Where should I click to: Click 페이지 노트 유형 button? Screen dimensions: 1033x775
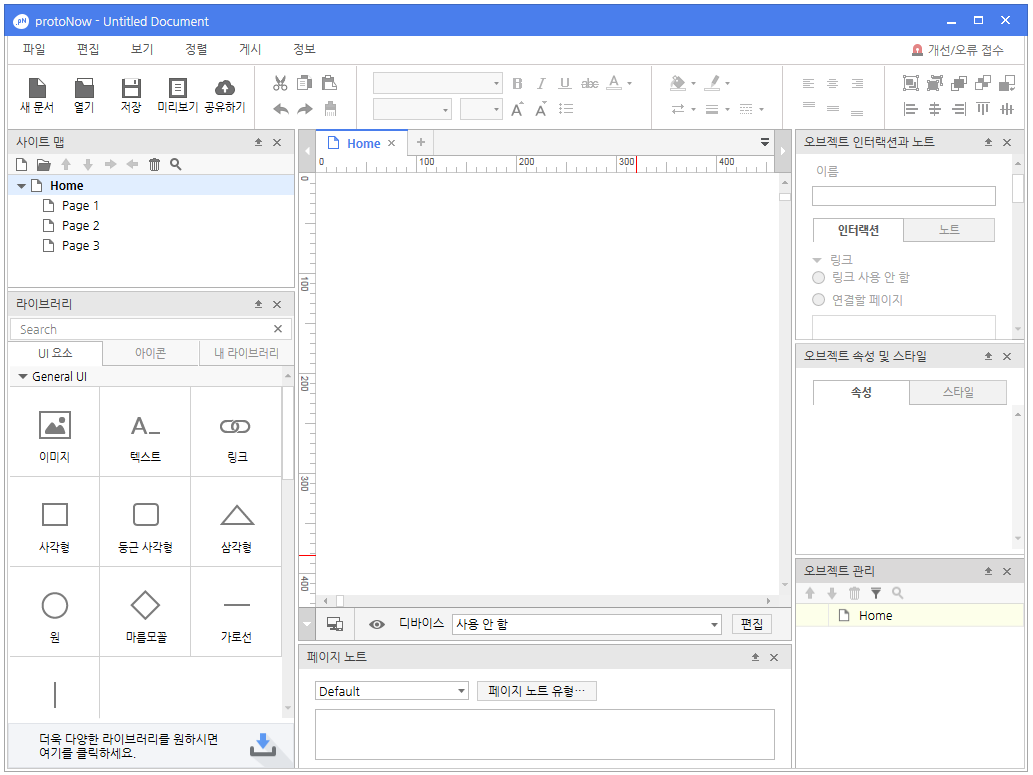coord(536,691)
